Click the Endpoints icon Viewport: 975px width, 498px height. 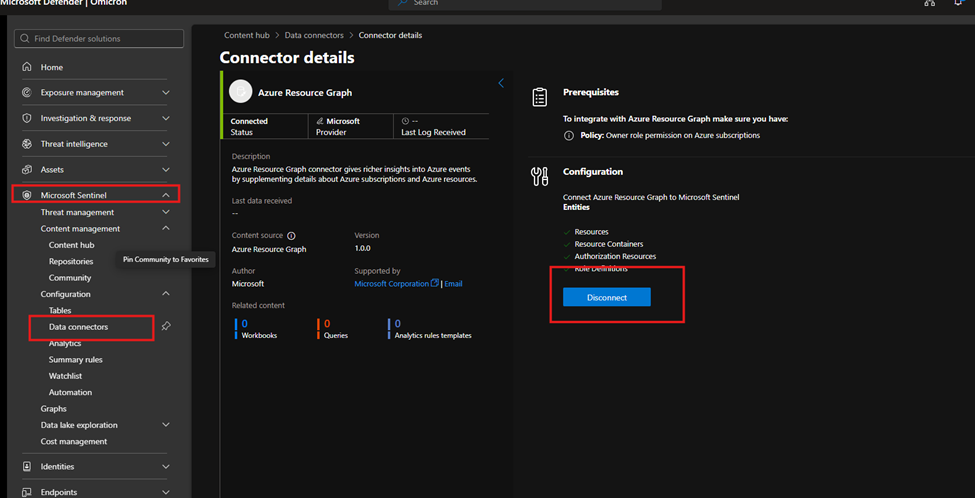click(x=27, y=492)
